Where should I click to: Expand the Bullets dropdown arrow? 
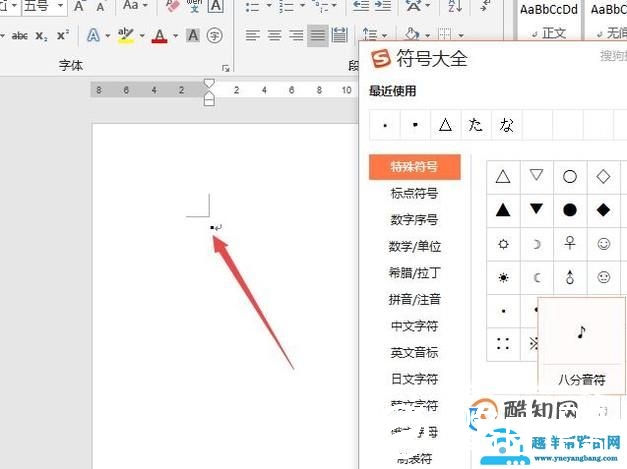pos(269,6)
